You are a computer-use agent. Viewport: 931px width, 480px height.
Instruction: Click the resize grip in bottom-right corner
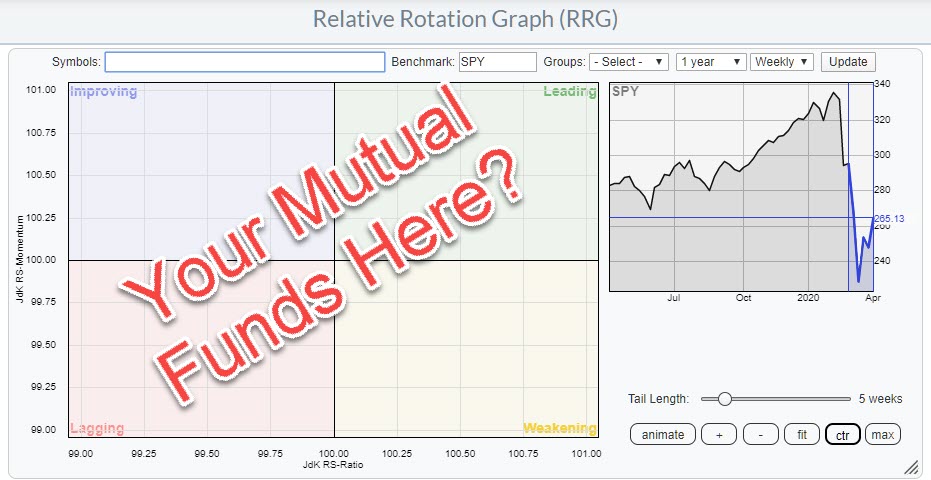pyautogui.click(x=911, y=467)
